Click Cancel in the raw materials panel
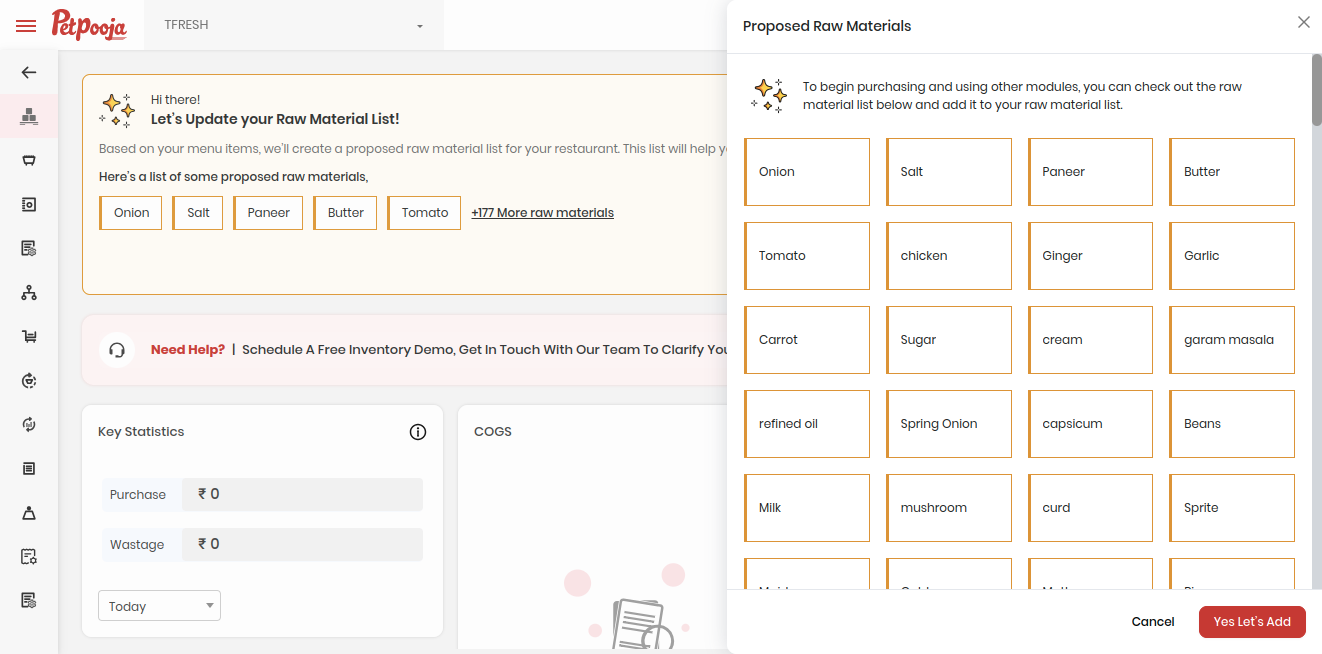Viewport: 1322px width, 654px height. (x=1153, y=622)
